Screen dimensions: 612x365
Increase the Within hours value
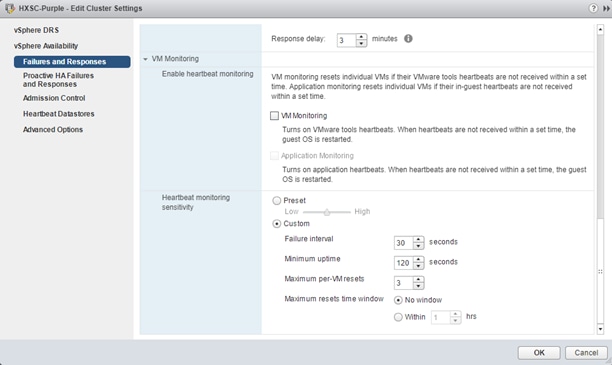(455, 314)
